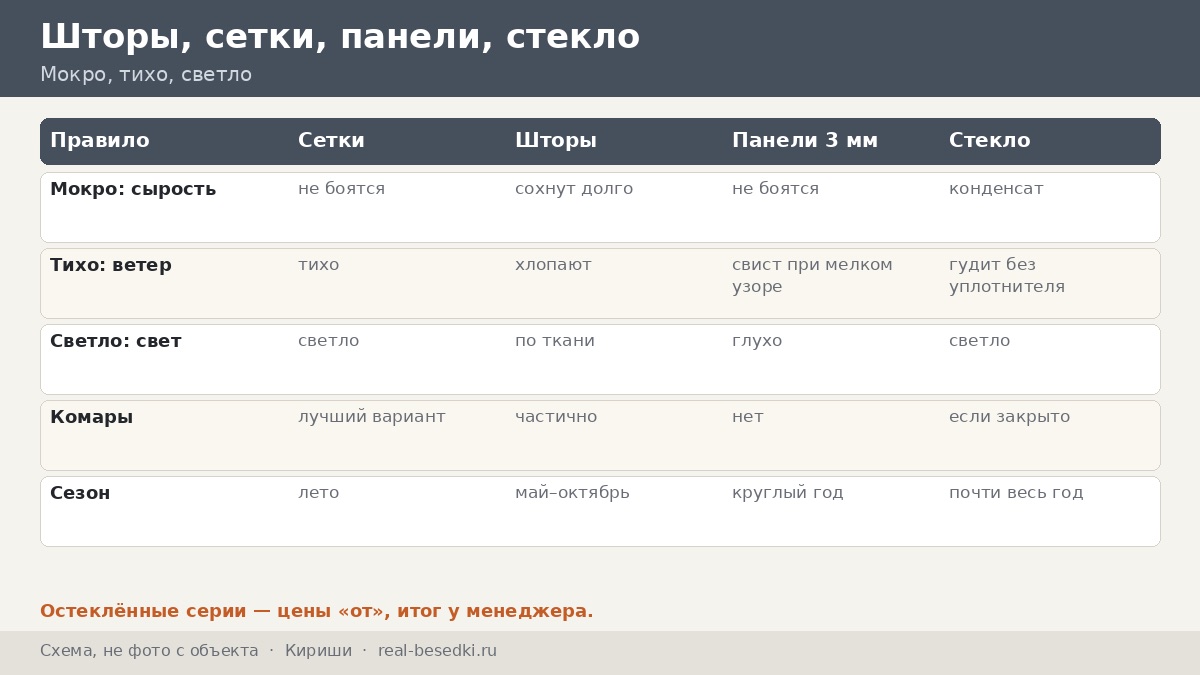Click the 'Комары' row label
The width and height of the screenshot is (1200, 675).
pos(92,417)
